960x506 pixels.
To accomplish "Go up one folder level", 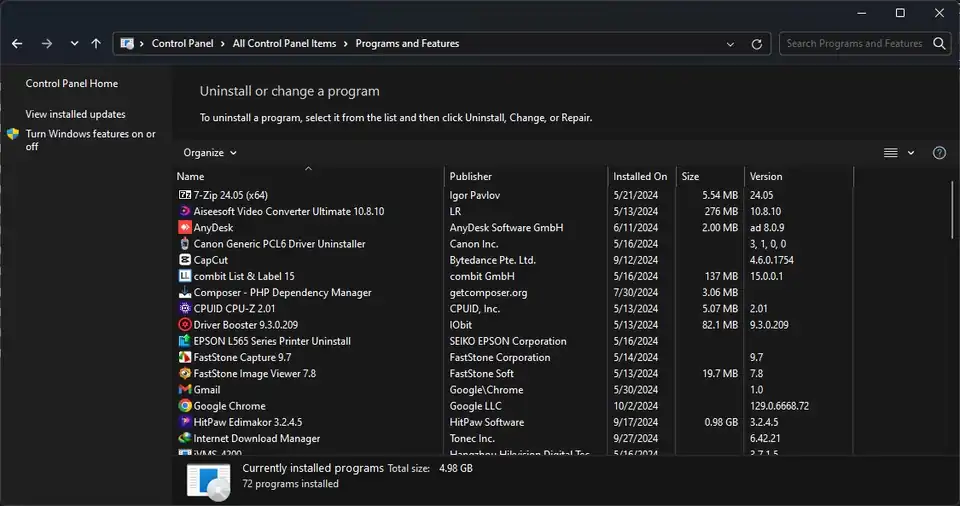I will tap(96, 43).
